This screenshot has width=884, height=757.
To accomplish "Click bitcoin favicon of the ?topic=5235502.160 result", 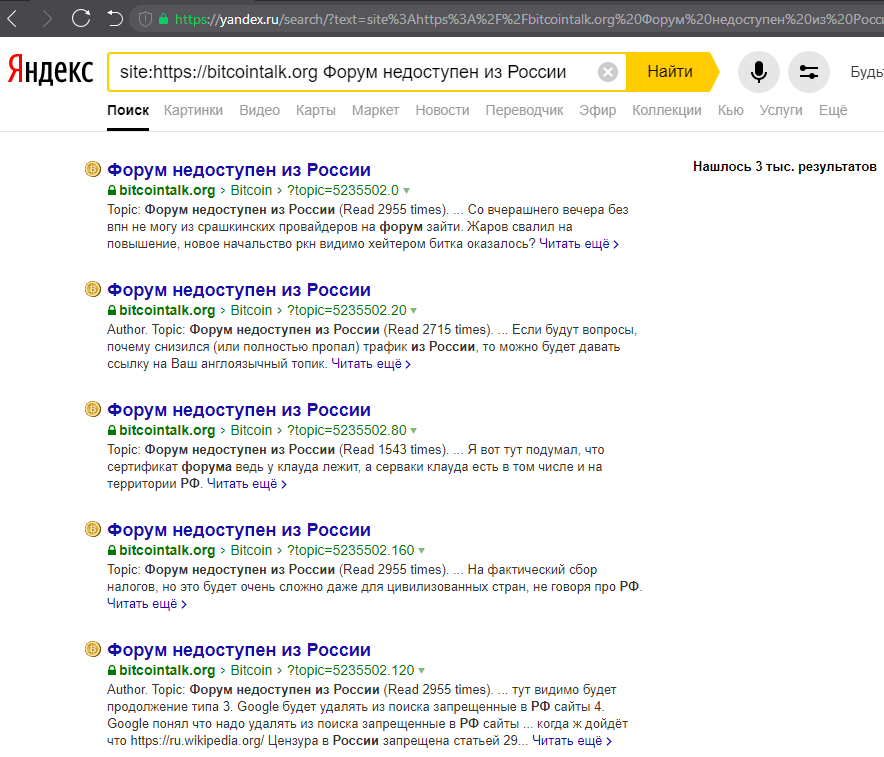I will 92,529.
